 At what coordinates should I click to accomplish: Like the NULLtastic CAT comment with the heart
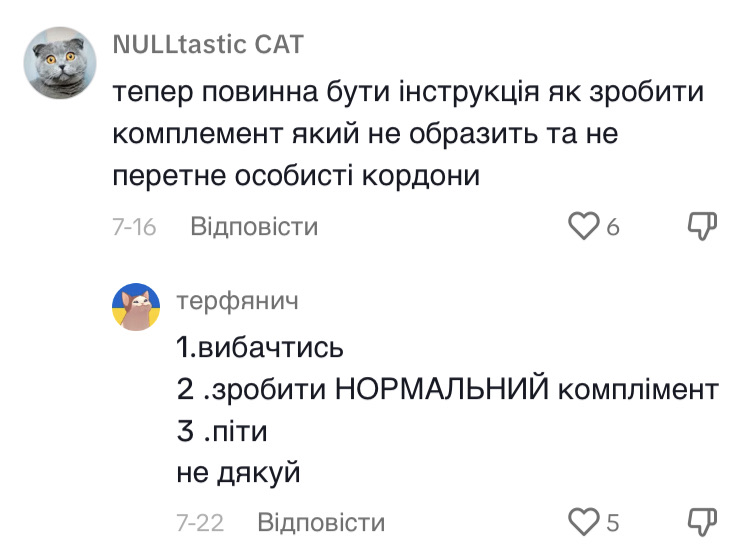click(583, 227)
